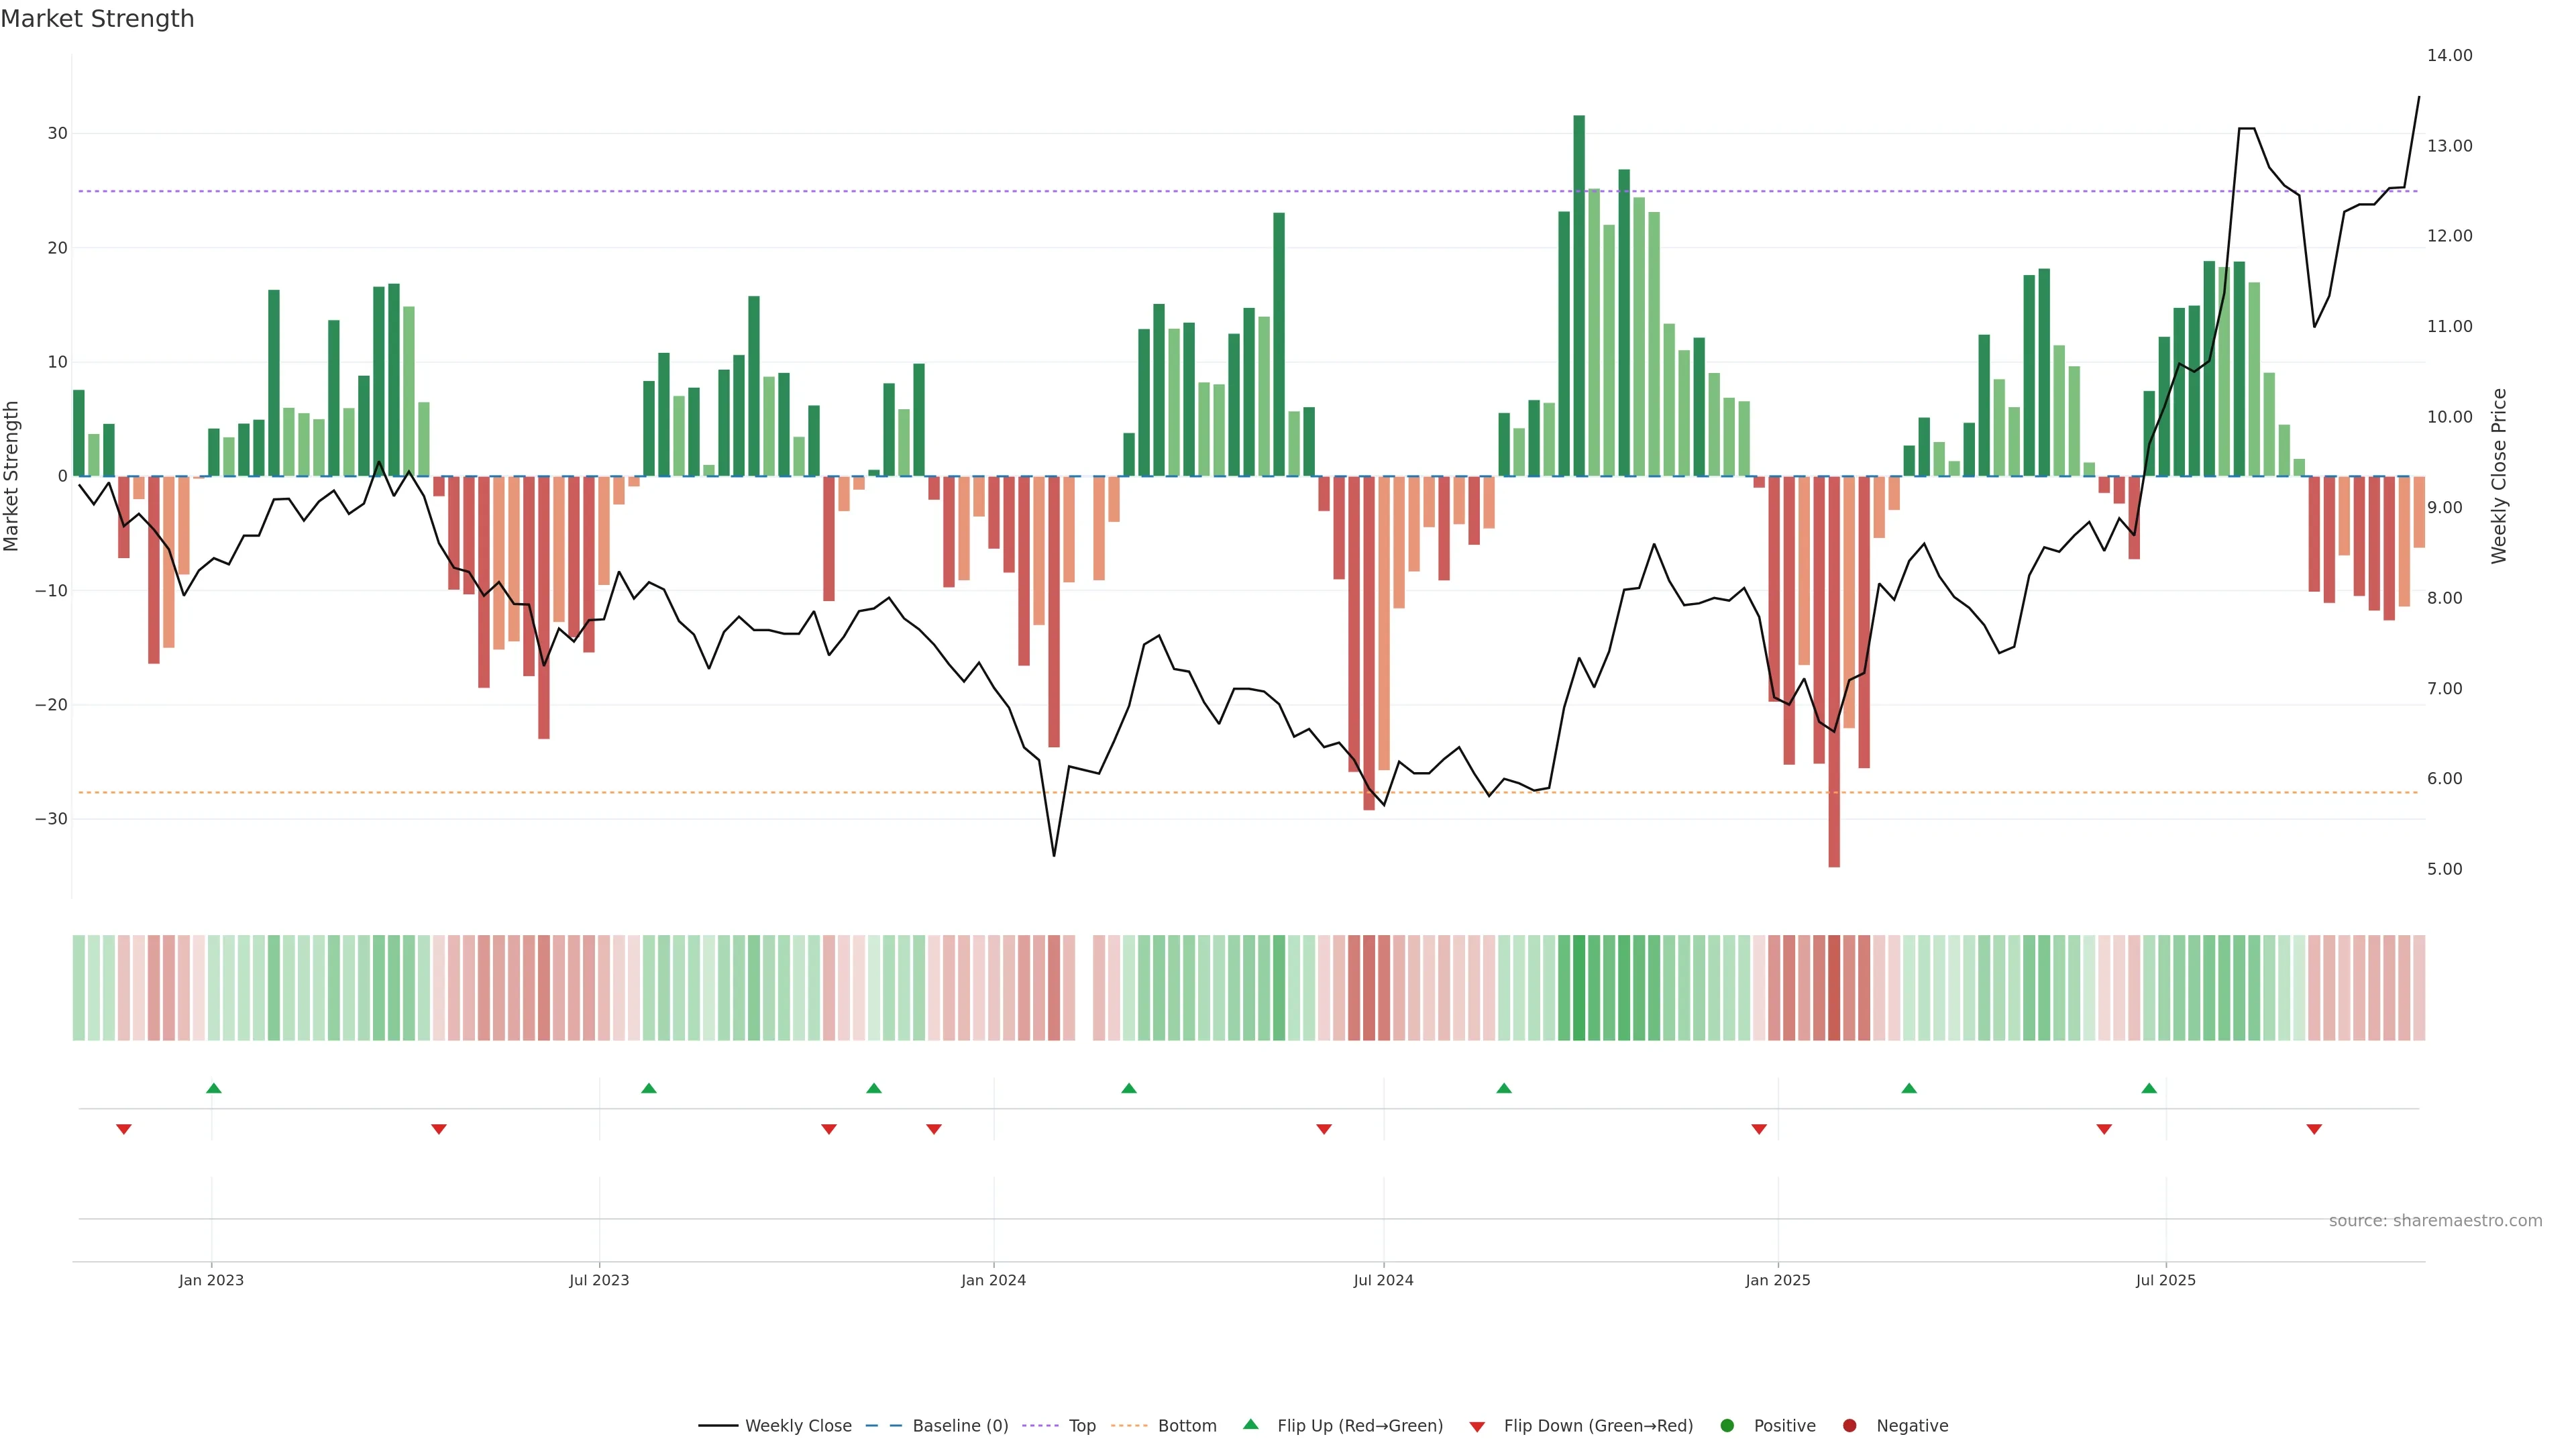Image resolution: width=2576 pixels, height=1449 pixels.
Task: Click the Jul 2025 x-axis label
Action: point(2165,1280)
